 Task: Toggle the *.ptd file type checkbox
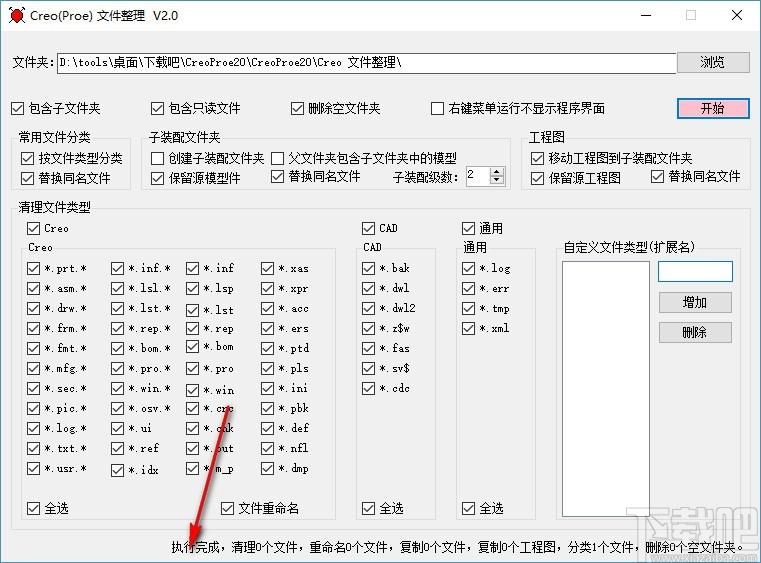267,348
